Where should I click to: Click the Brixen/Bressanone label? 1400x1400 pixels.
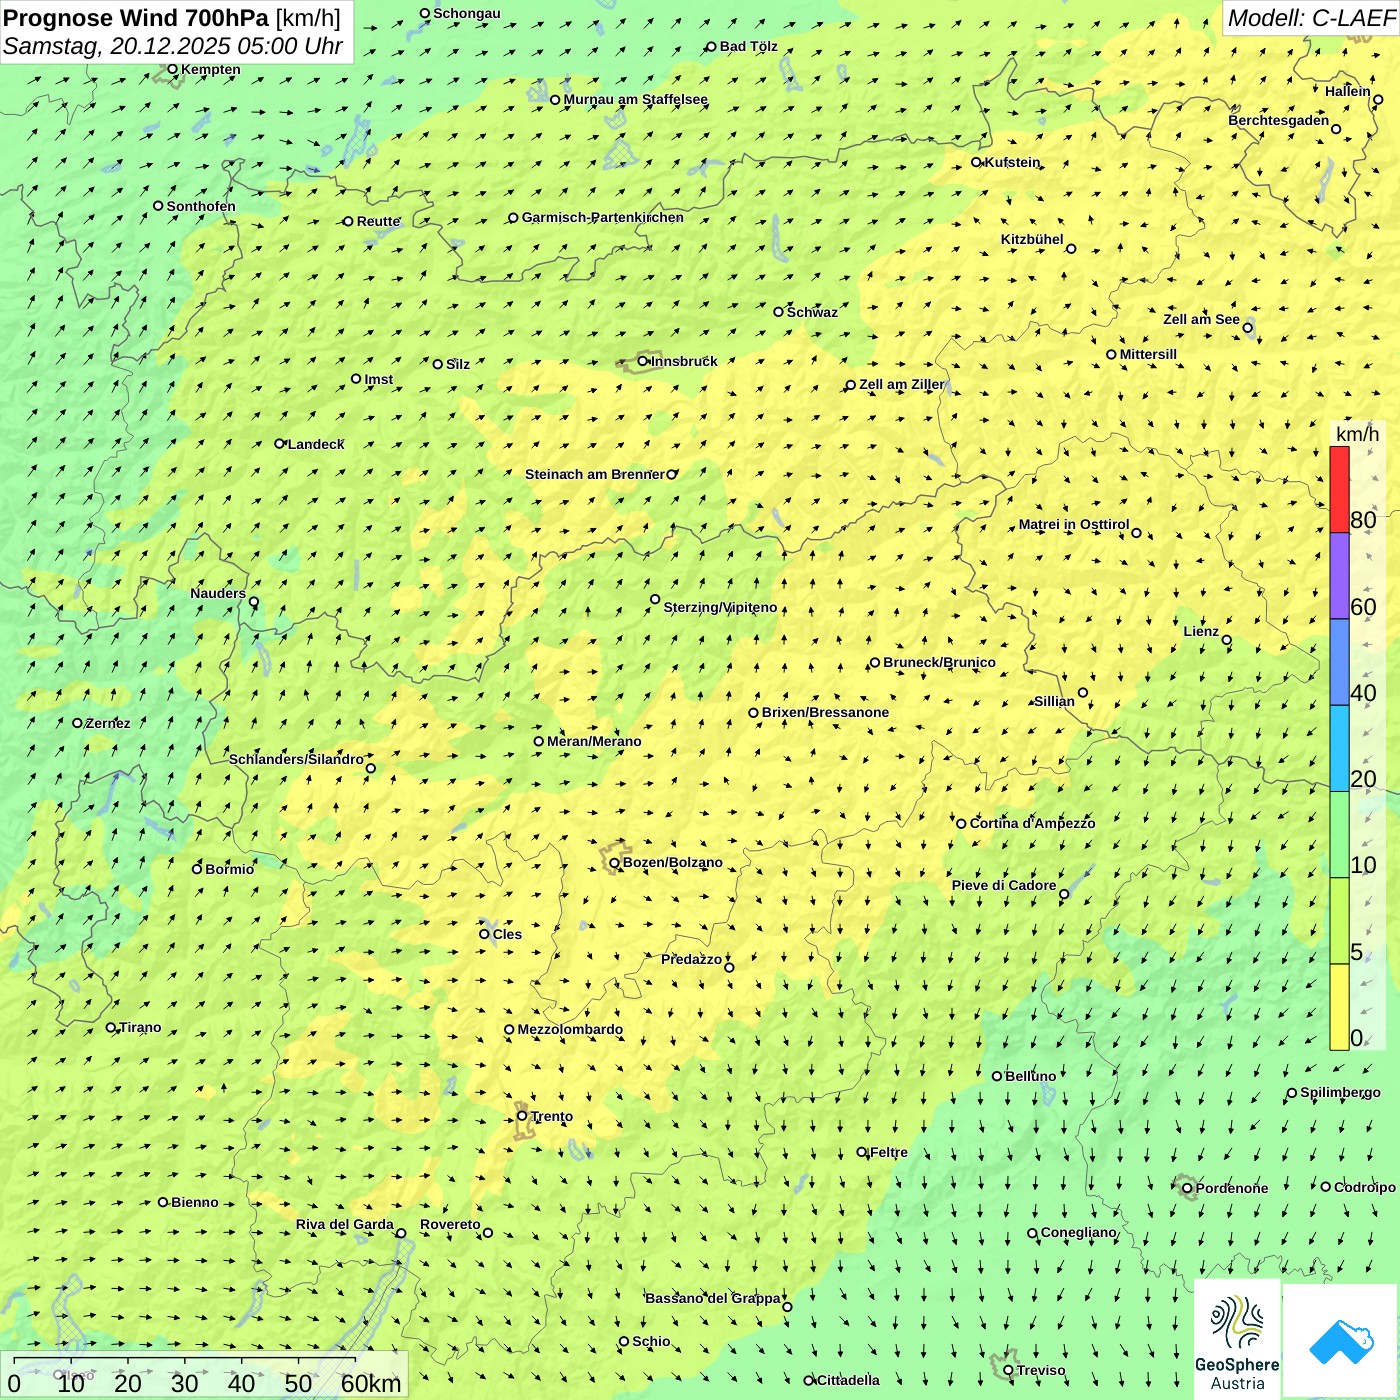825,712
